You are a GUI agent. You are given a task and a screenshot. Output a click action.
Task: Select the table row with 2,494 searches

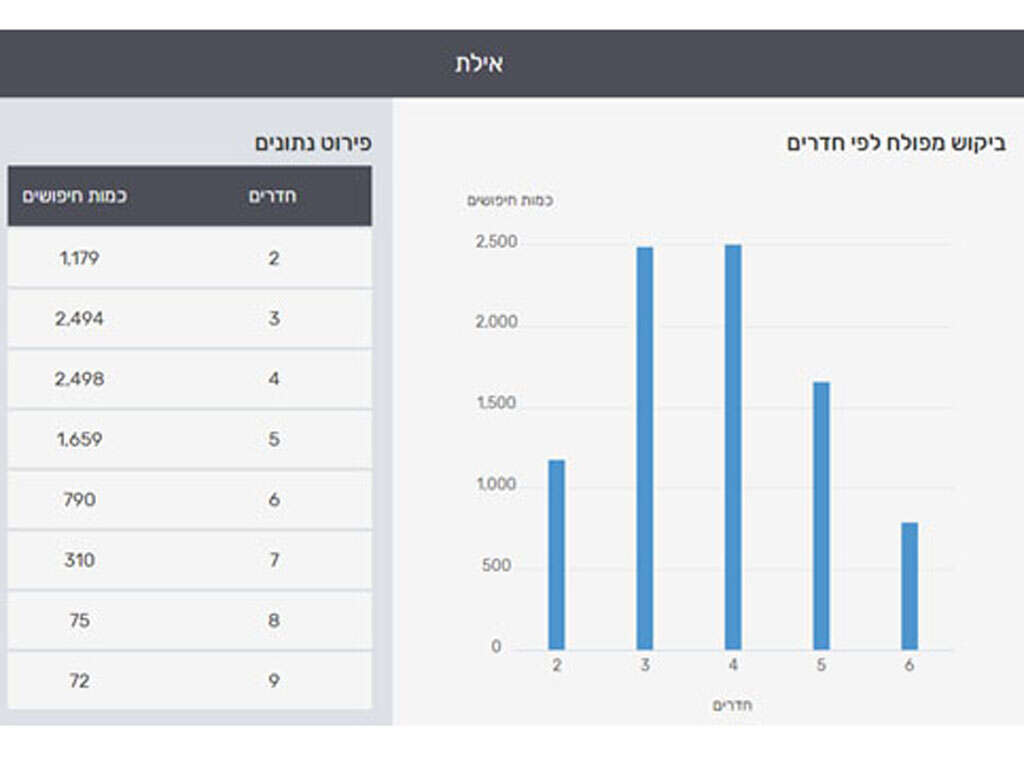[x=189, y=319]
